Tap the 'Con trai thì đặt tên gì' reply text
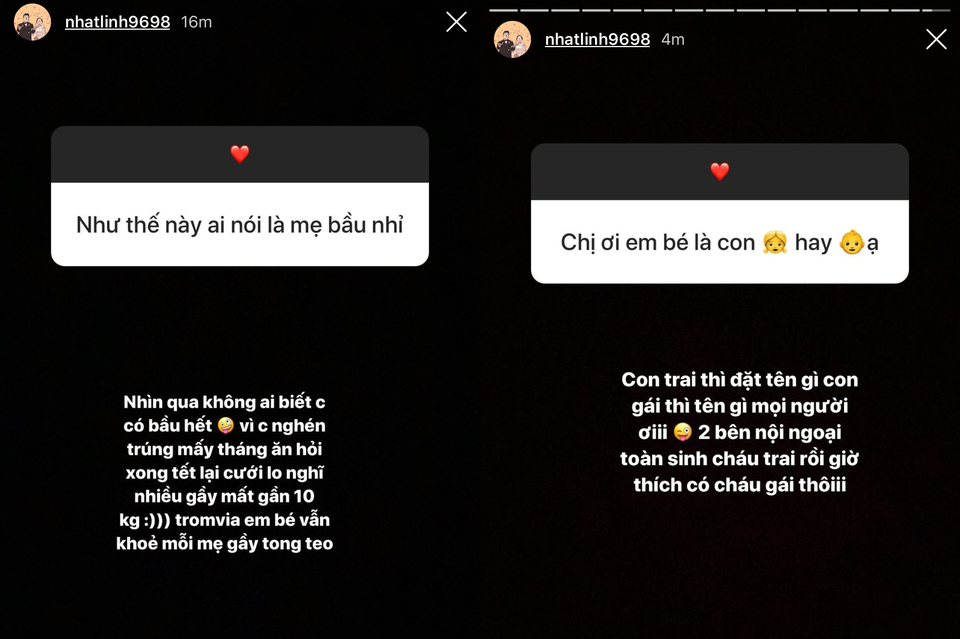 tap(740, 432)
